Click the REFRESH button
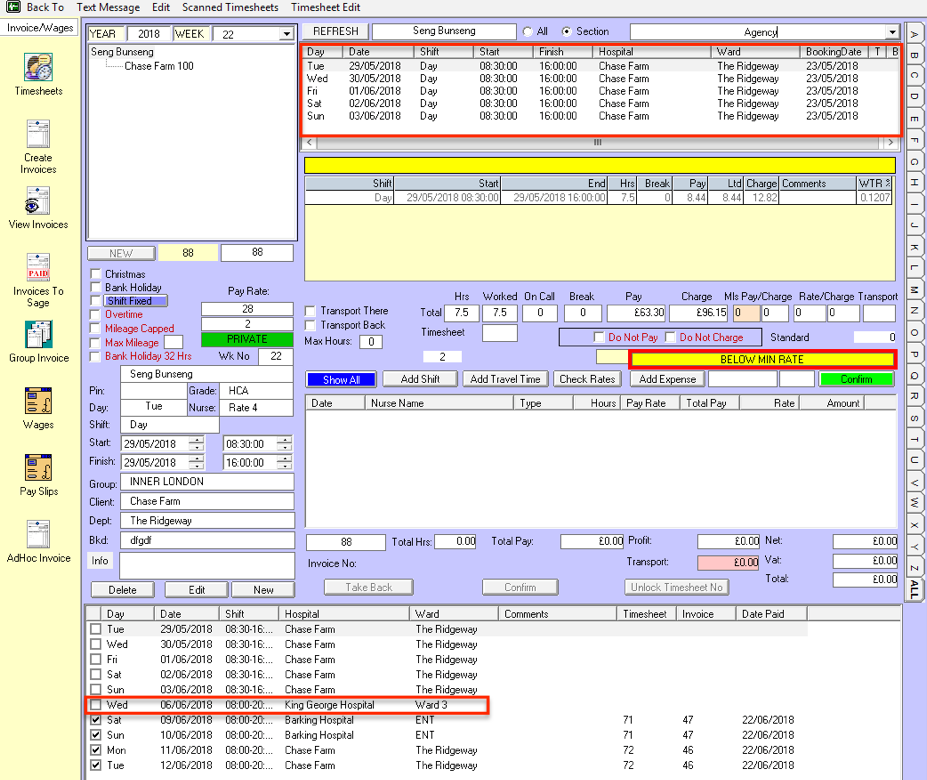927x780 pixels. point(335,32)
